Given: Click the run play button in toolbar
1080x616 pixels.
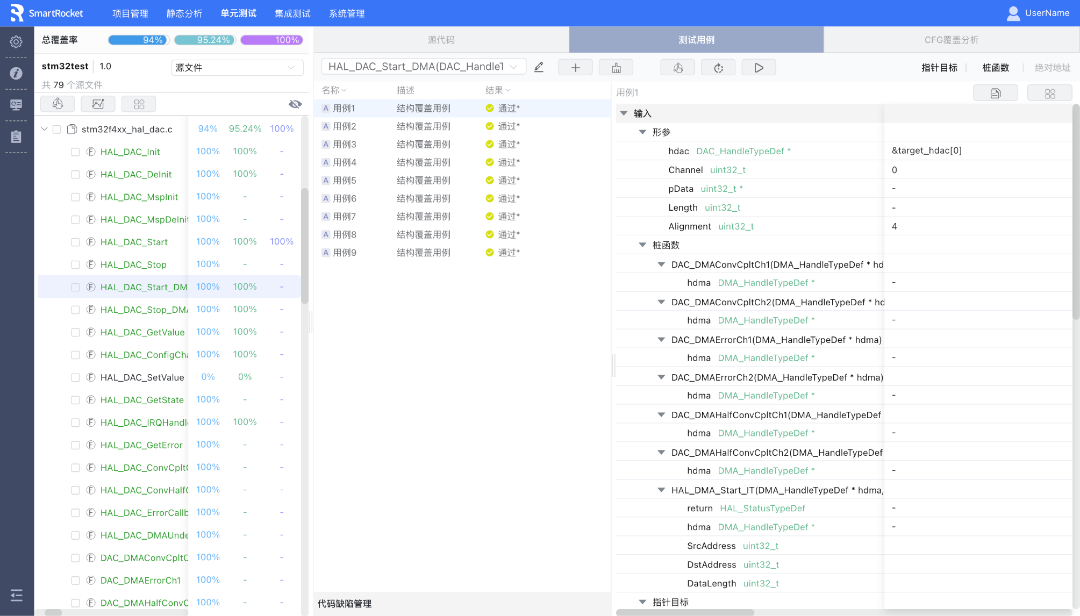Looking at the screenshot, I should pyautogui.click(x=759, y=67).
